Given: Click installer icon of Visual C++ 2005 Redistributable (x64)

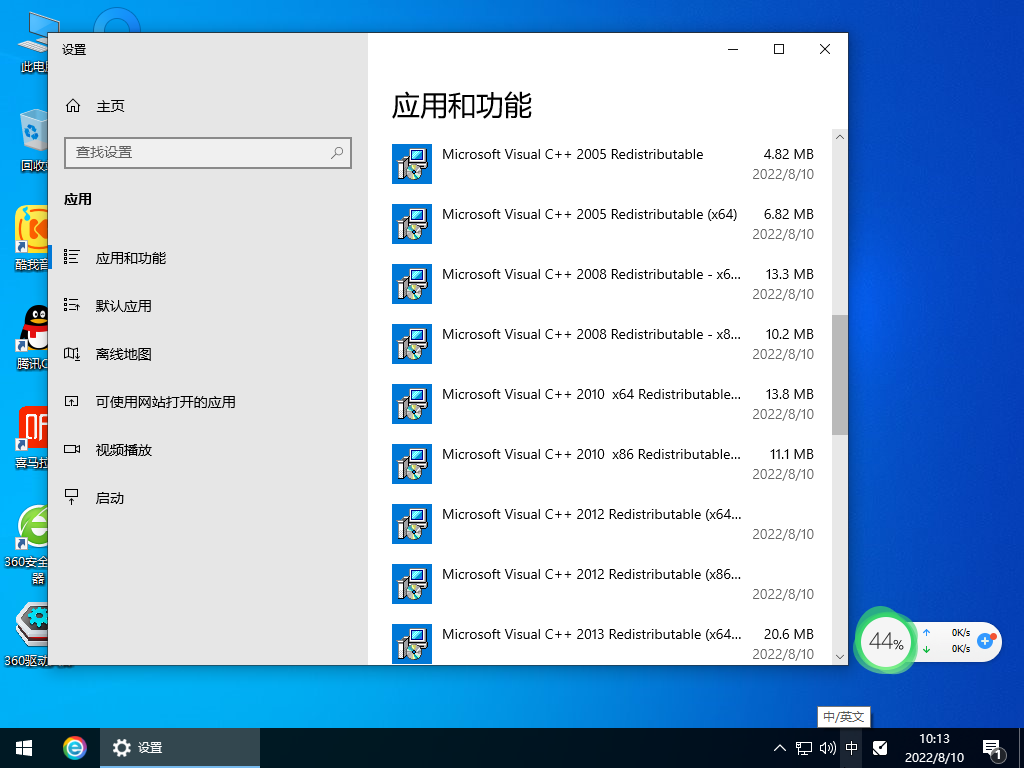Looking at the screenshot, I should [x=412, y=224].
